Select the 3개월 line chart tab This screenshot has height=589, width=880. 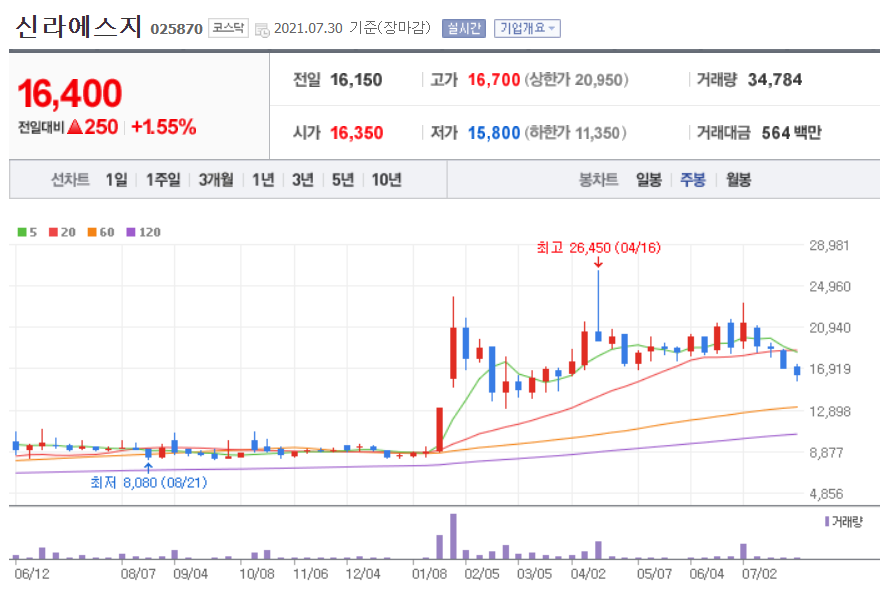pos(216,180)
